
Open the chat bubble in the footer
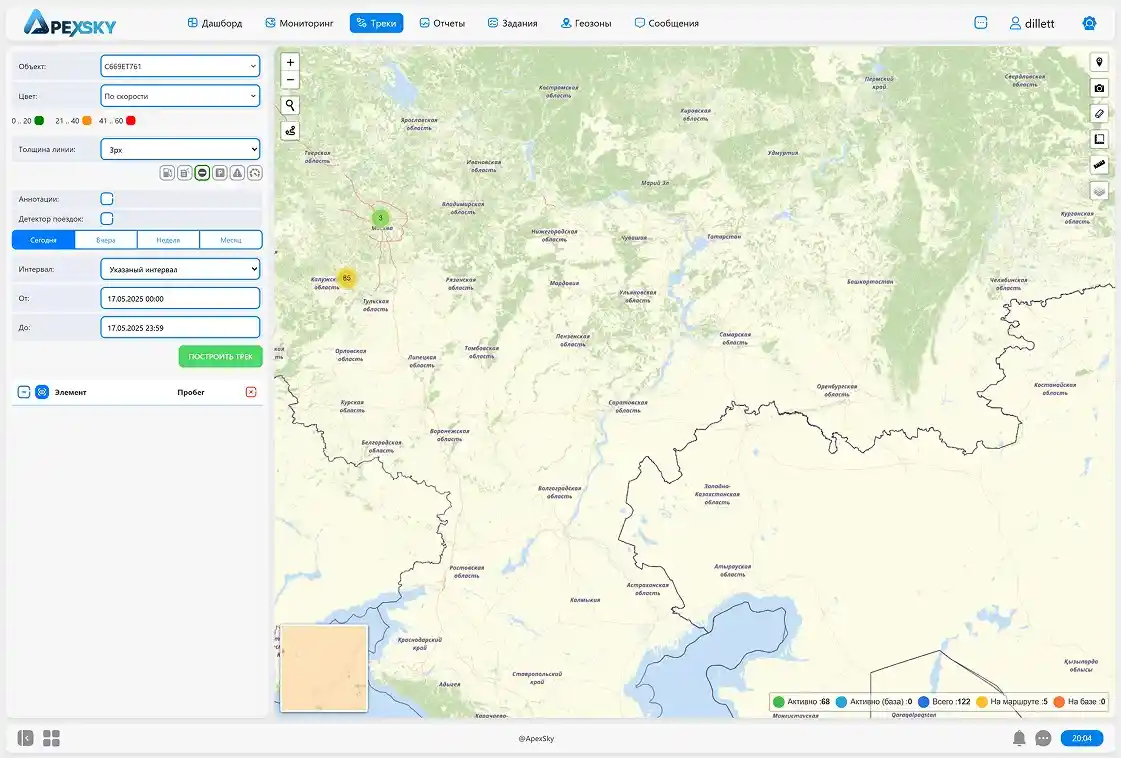click(x=1043, y=738)
